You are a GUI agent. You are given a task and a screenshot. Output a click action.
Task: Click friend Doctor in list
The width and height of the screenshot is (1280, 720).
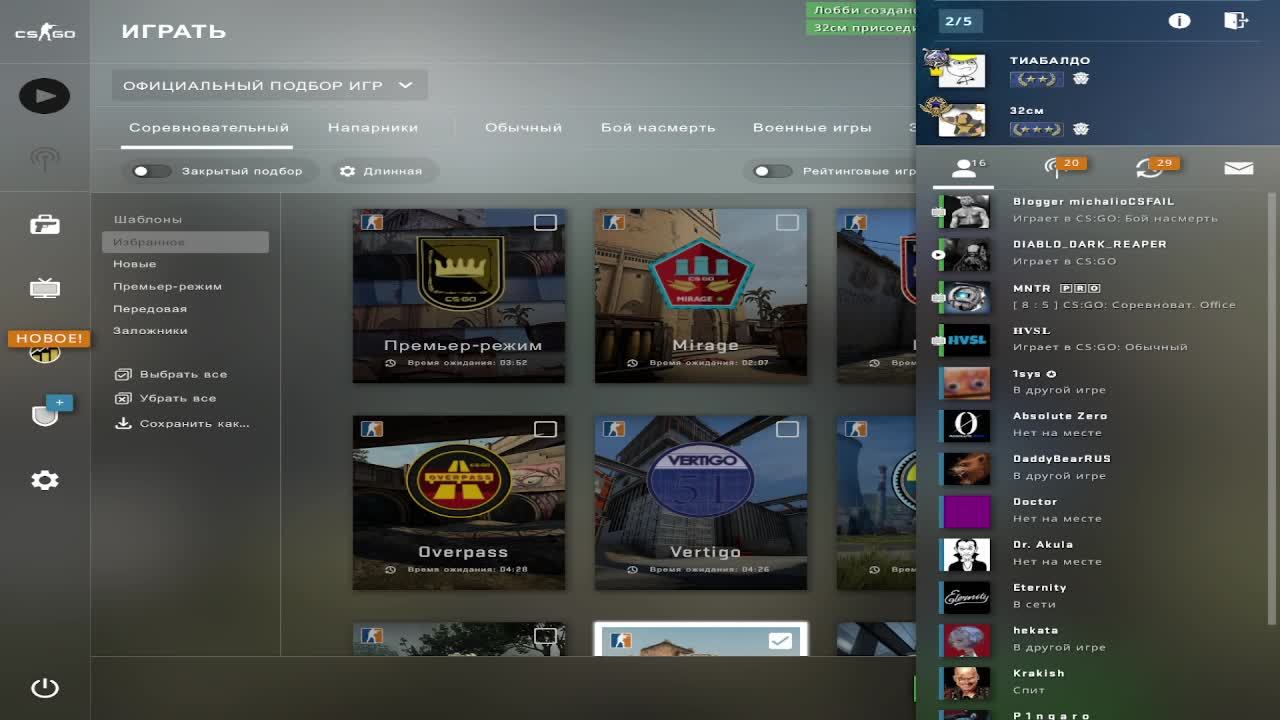click(1098, 511)
